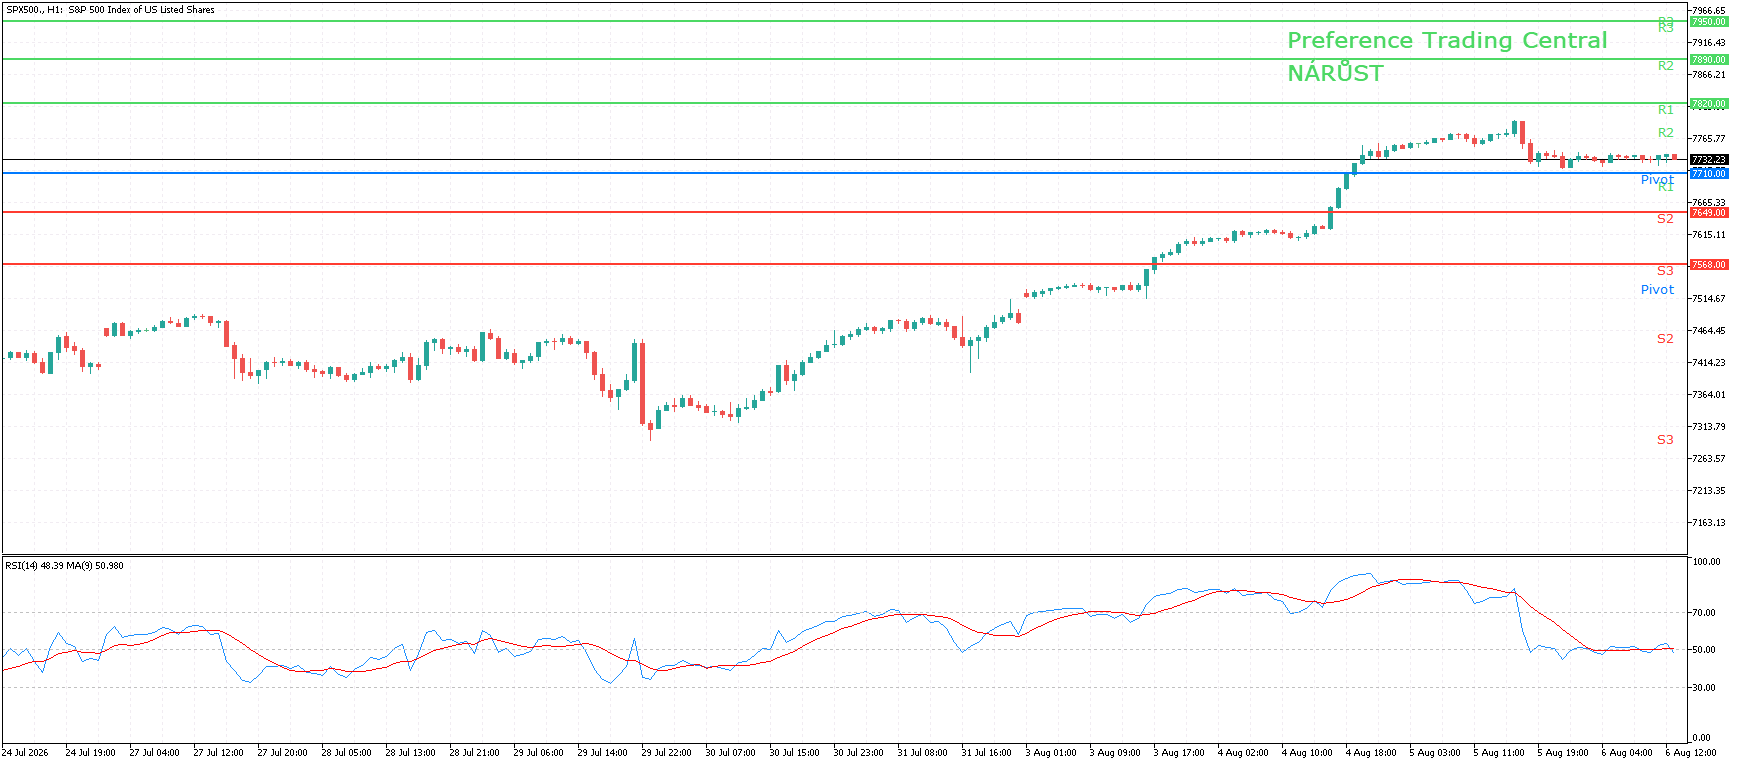Click the '28 Jul 13:00' time label
The width and height of the screenshot is (1740, 764).
pyautogui.click(x=410, y=753)
